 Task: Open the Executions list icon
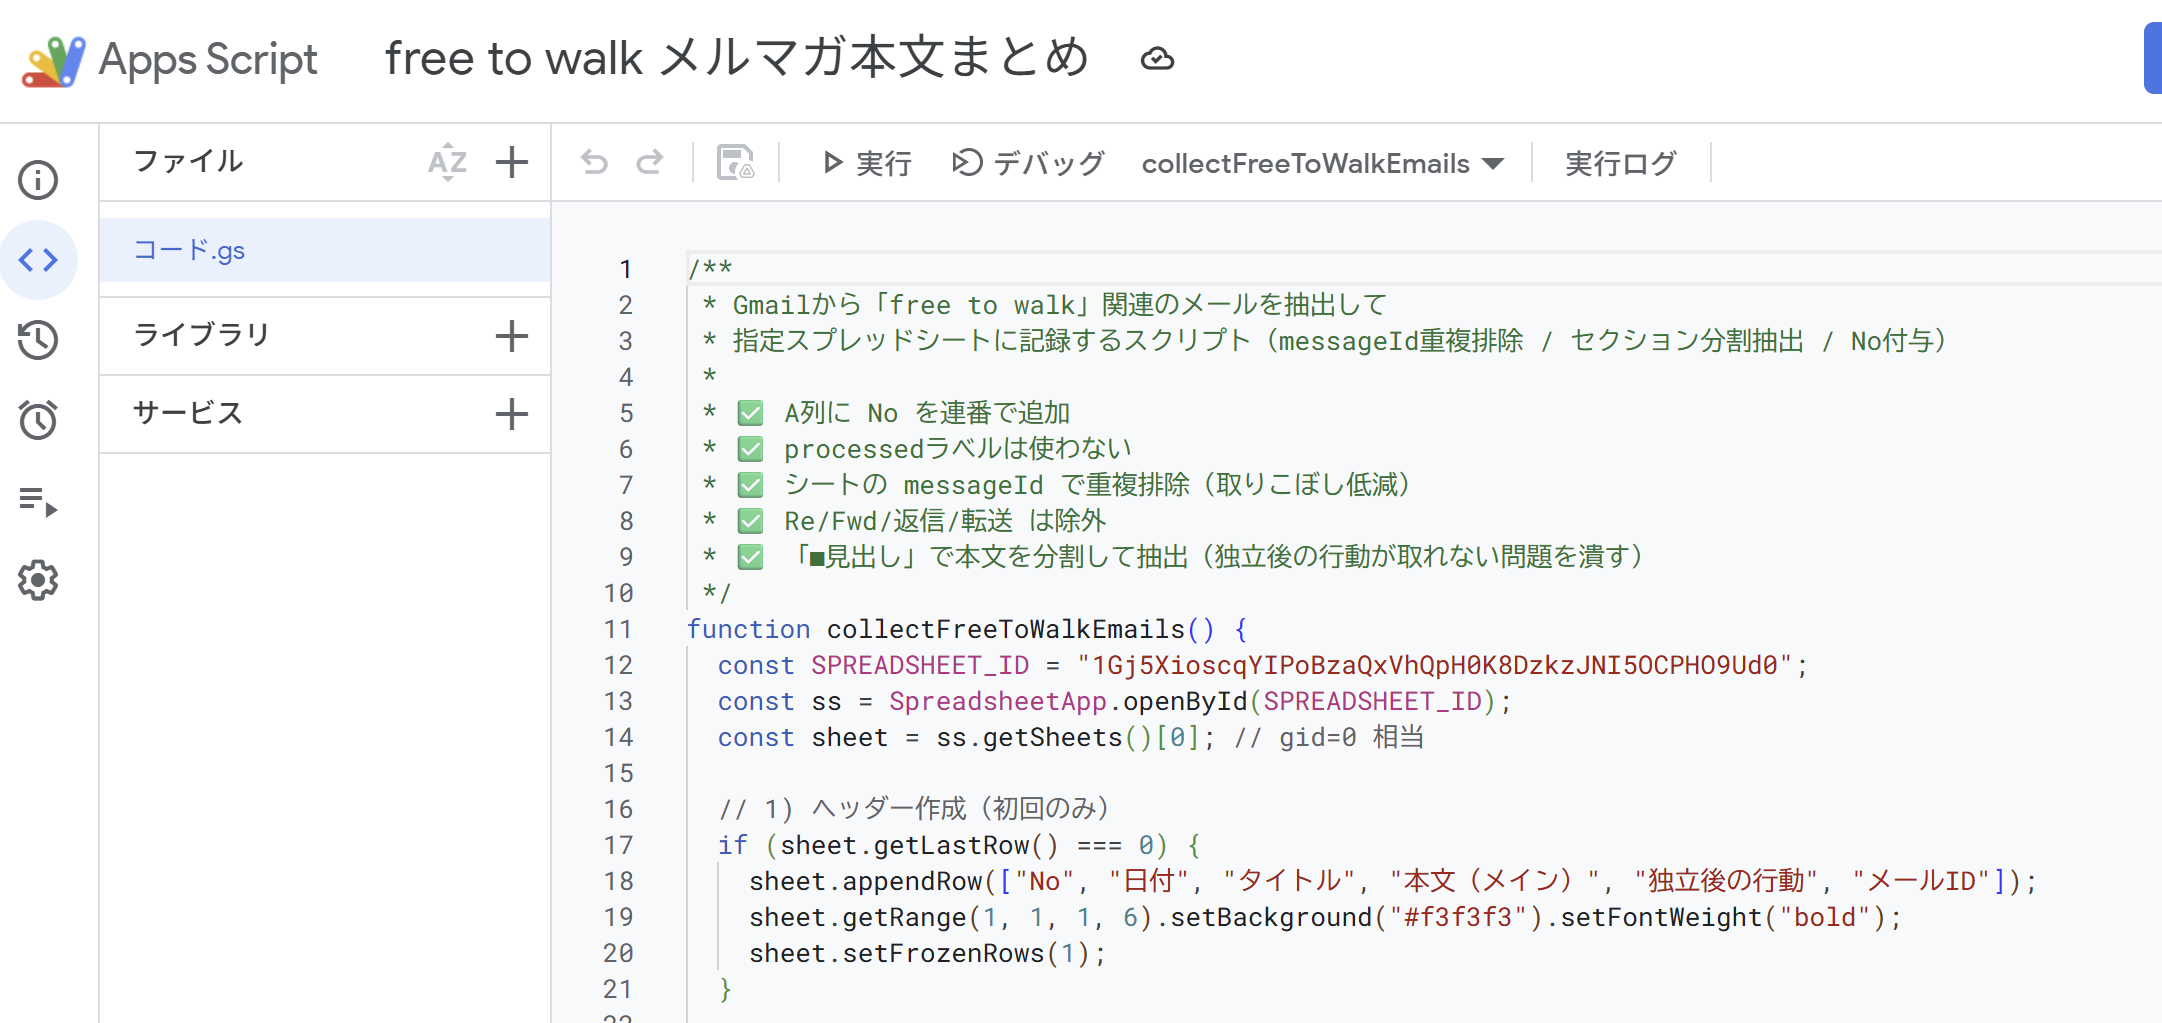pyautogui.click(x=38, y=500)
